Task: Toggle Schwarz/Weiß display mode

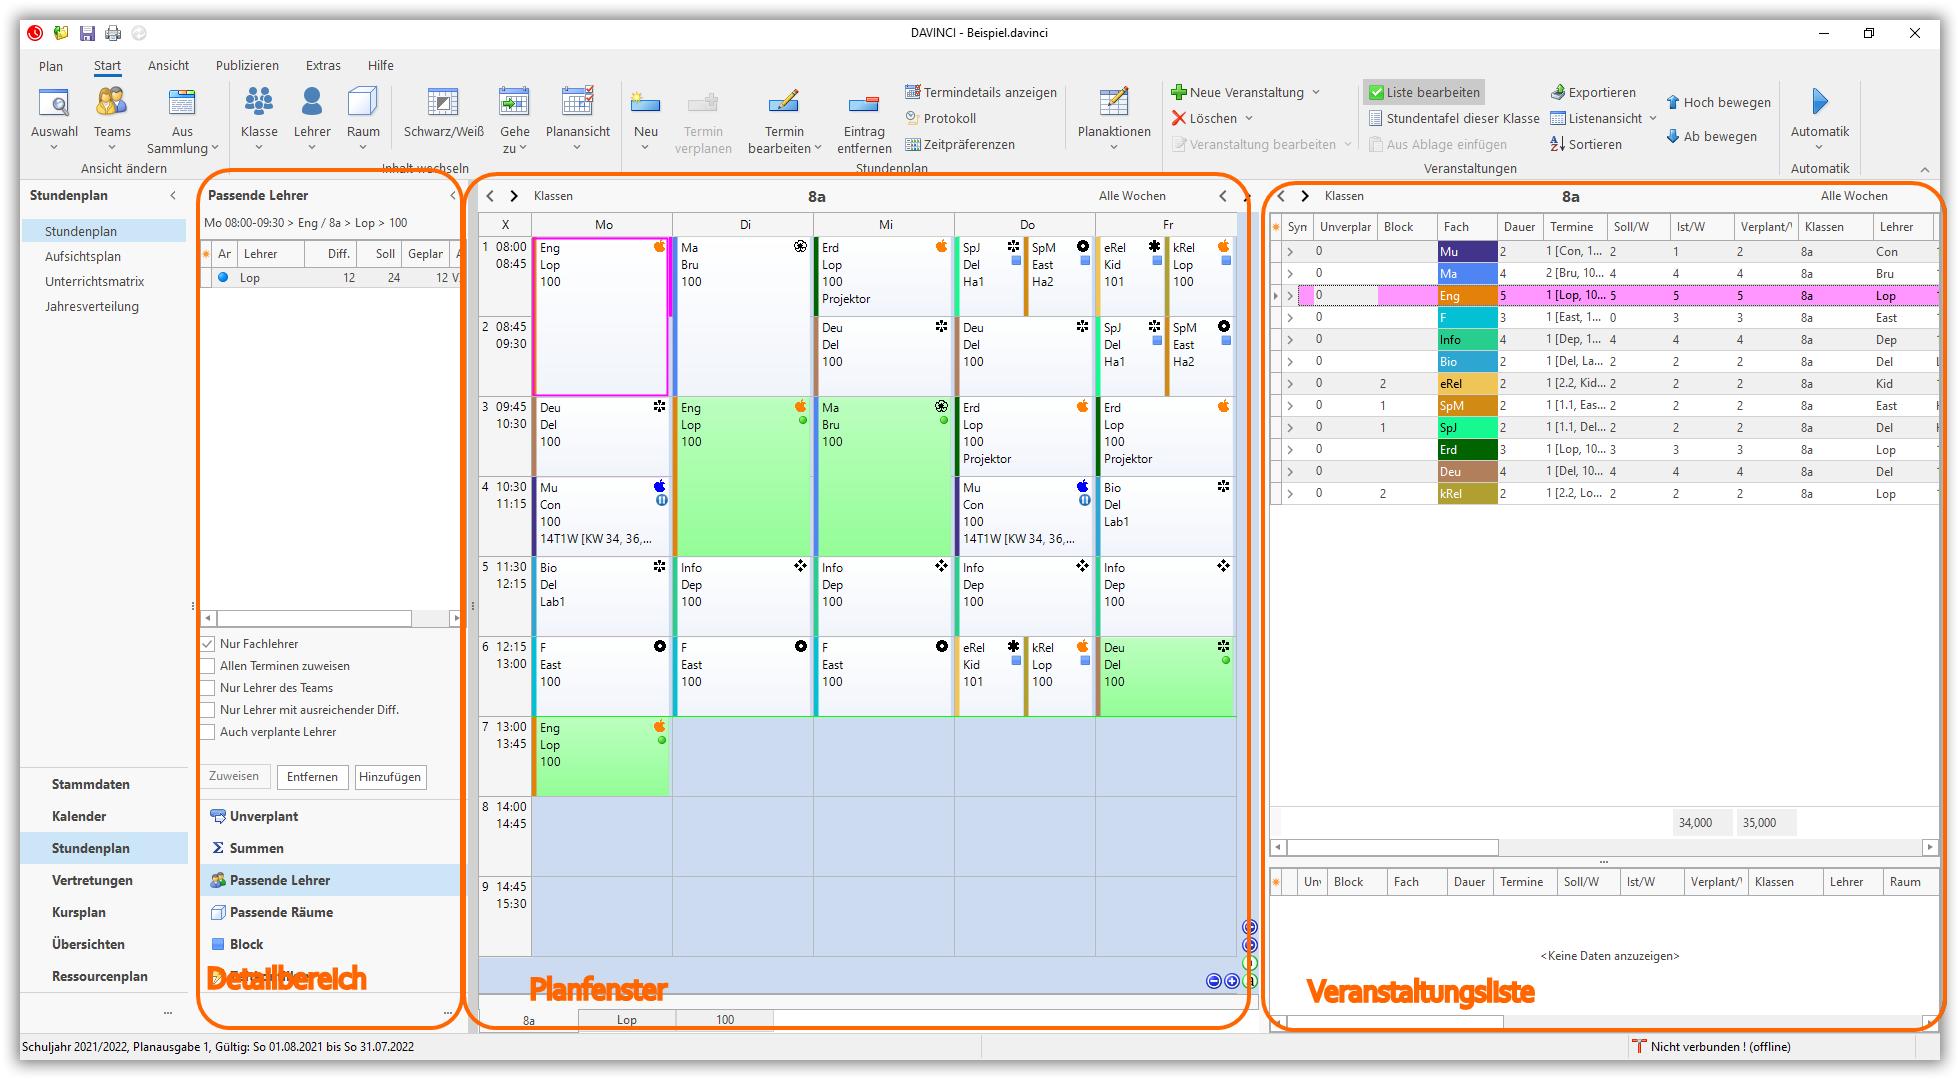Action: pyautogui.click(x=443, y=103)
